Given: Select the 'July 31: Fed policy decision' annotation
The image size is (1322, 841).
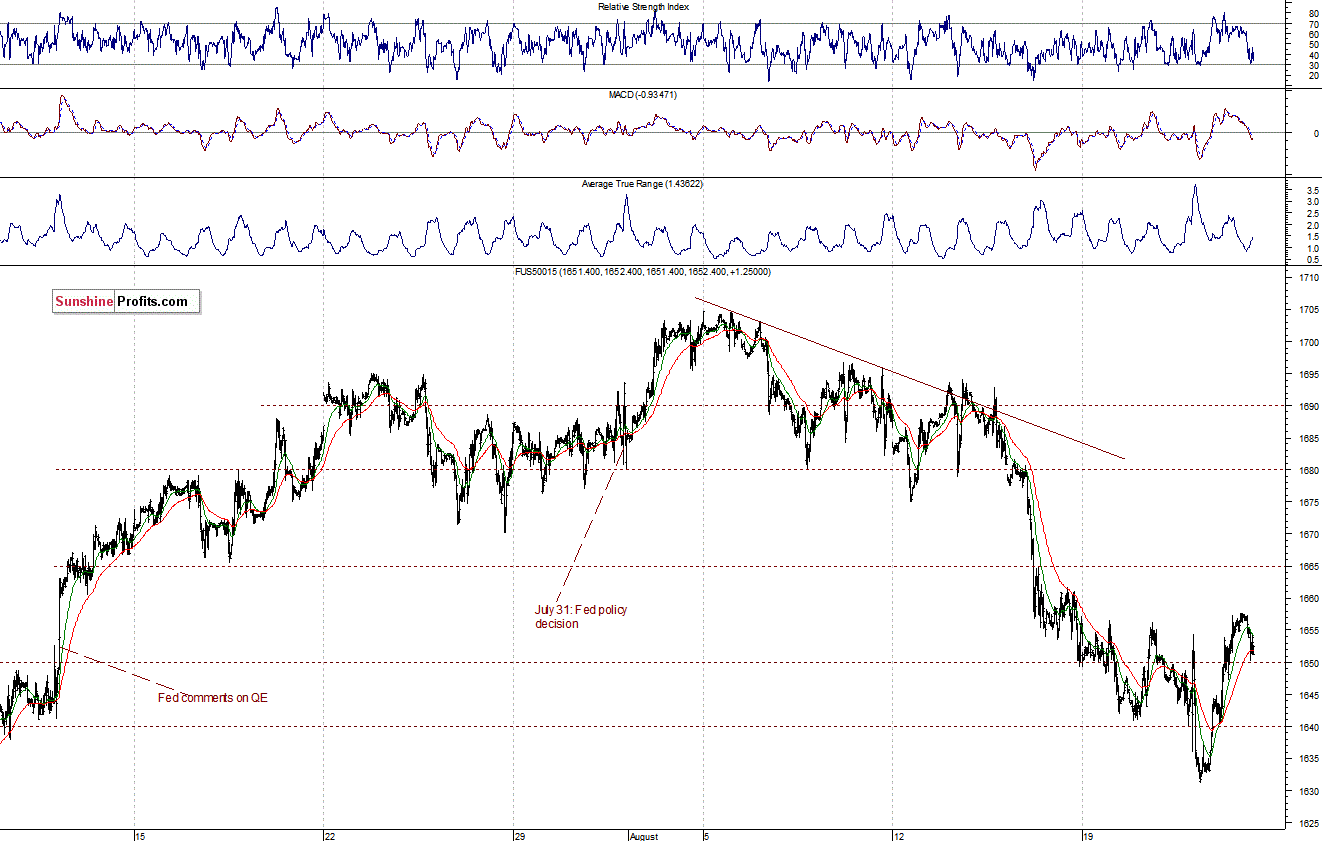Looking at the screenshot, I should click(581, 616).
